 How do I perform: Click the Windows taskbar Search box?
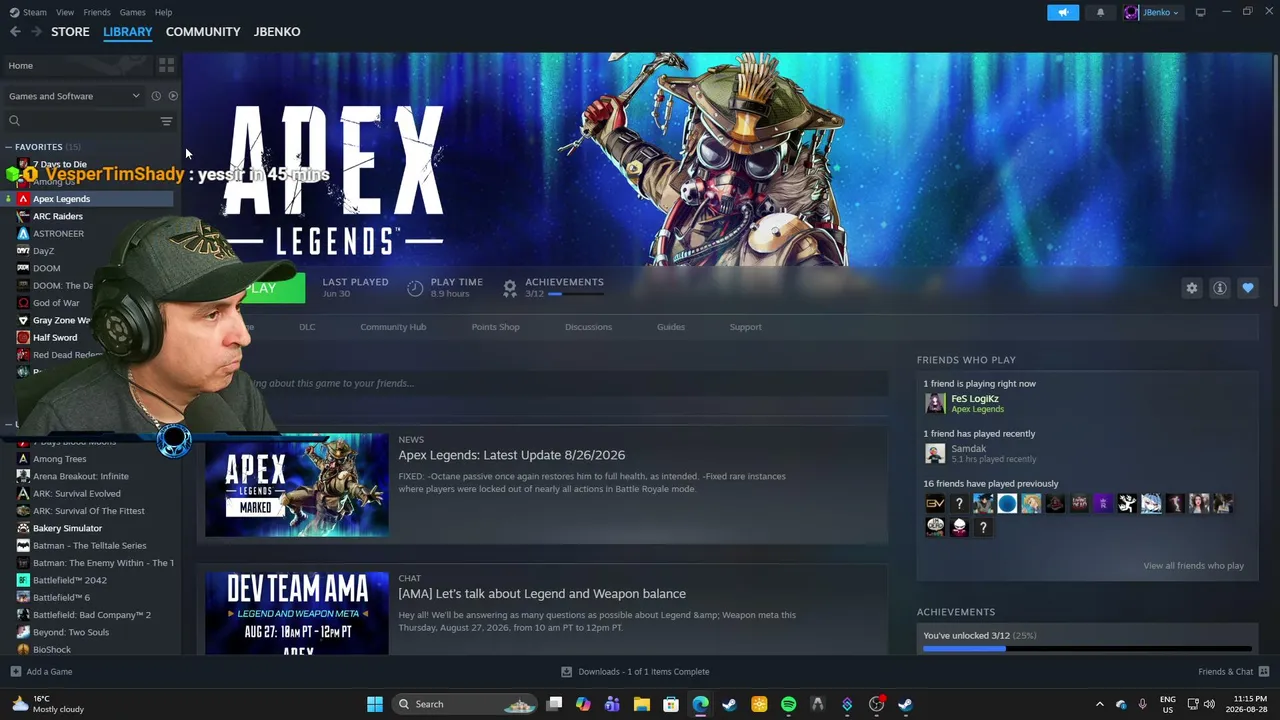point(466,704)
